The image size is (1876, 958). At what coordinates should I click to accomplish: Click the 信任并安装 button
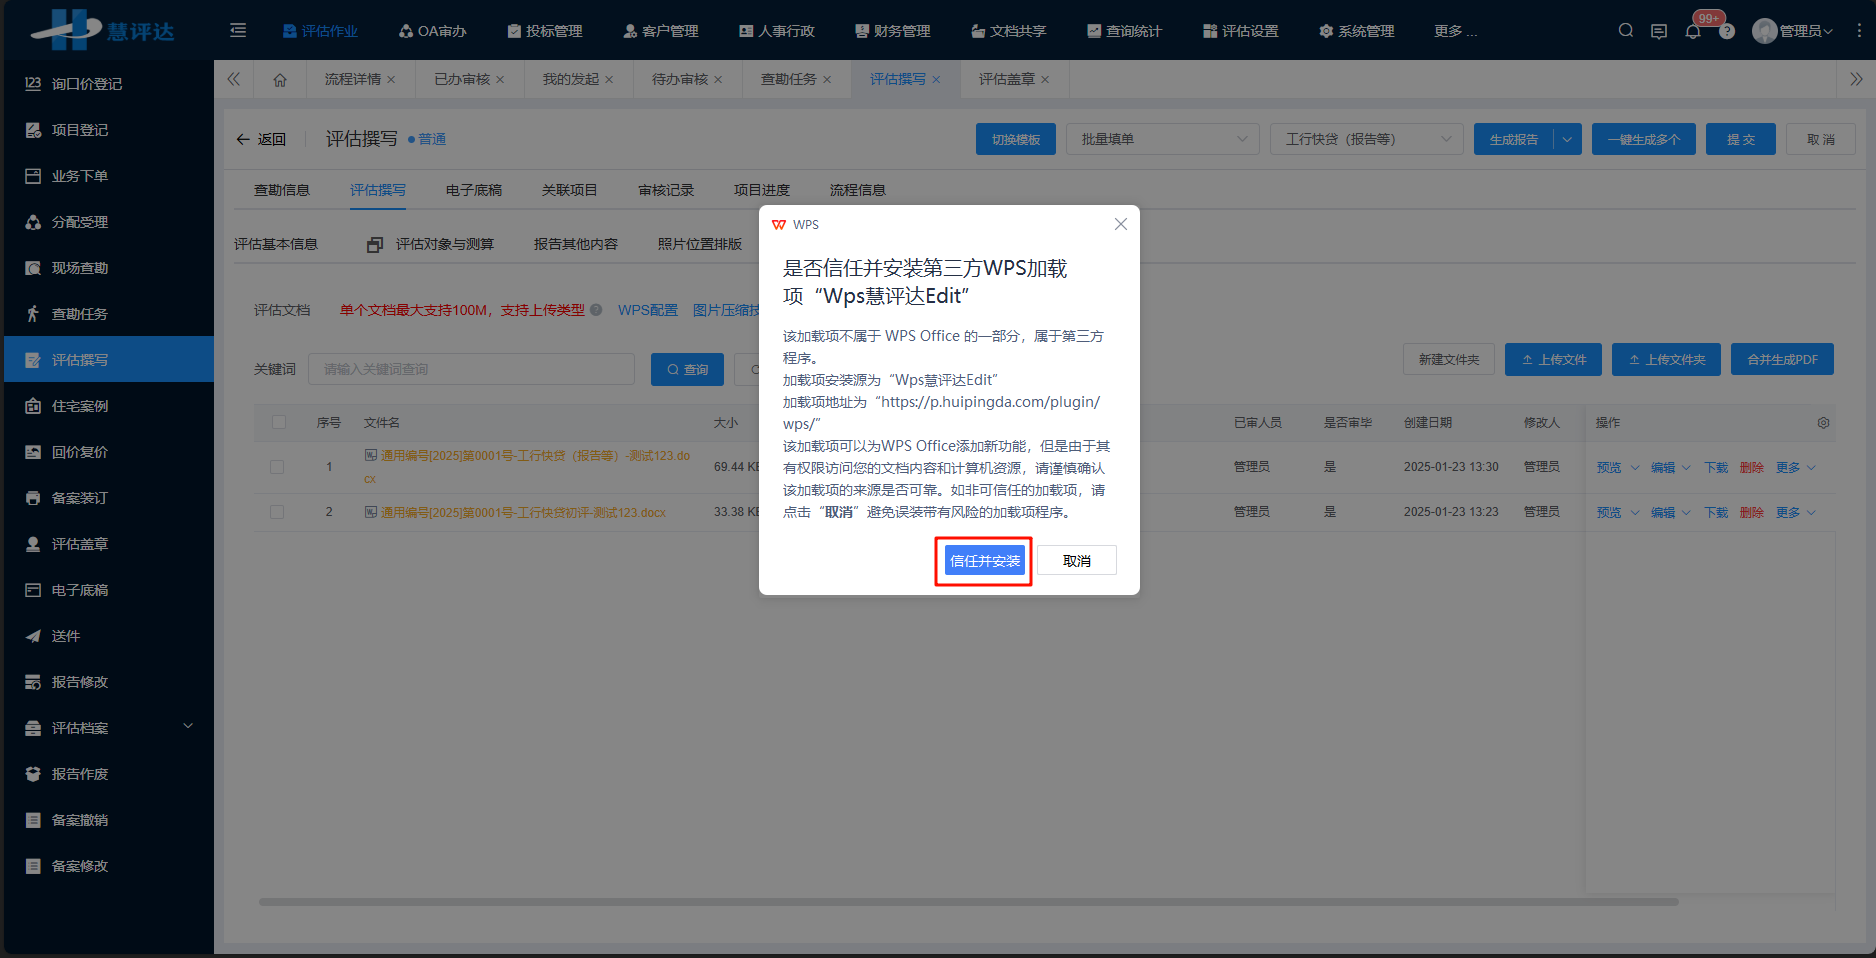point(984,561)
